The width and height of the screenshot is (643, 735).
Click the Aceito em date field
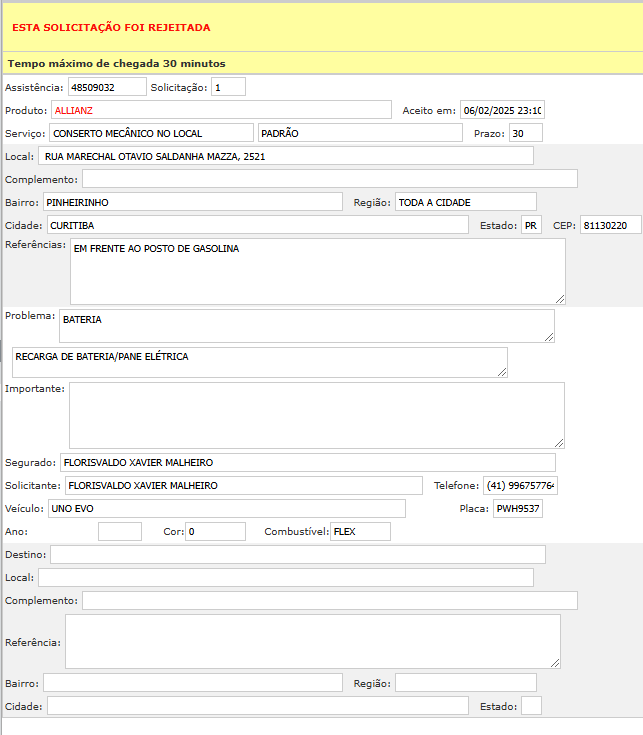pyautogui.click(x=502, y=110)
